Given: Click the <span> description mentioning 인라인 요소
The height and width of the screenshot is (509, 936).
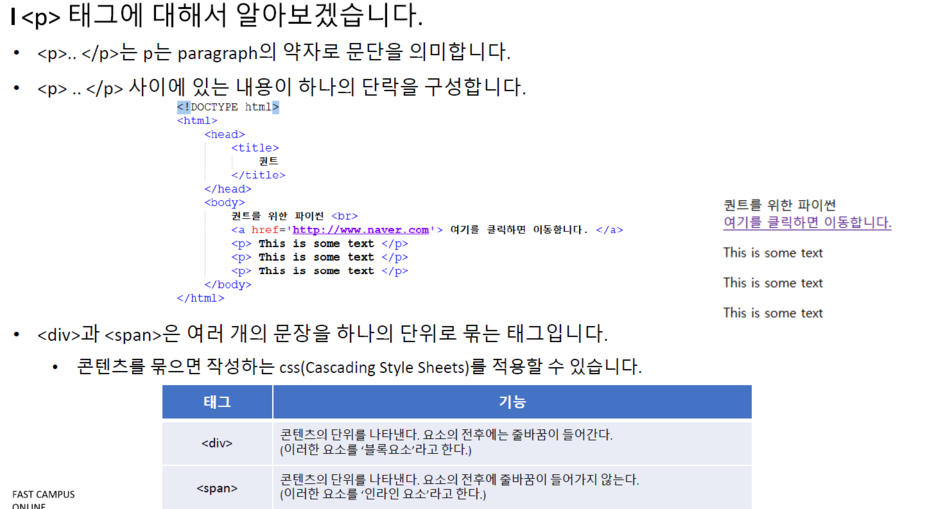Looking at the screenshot, I should (460, 487).
